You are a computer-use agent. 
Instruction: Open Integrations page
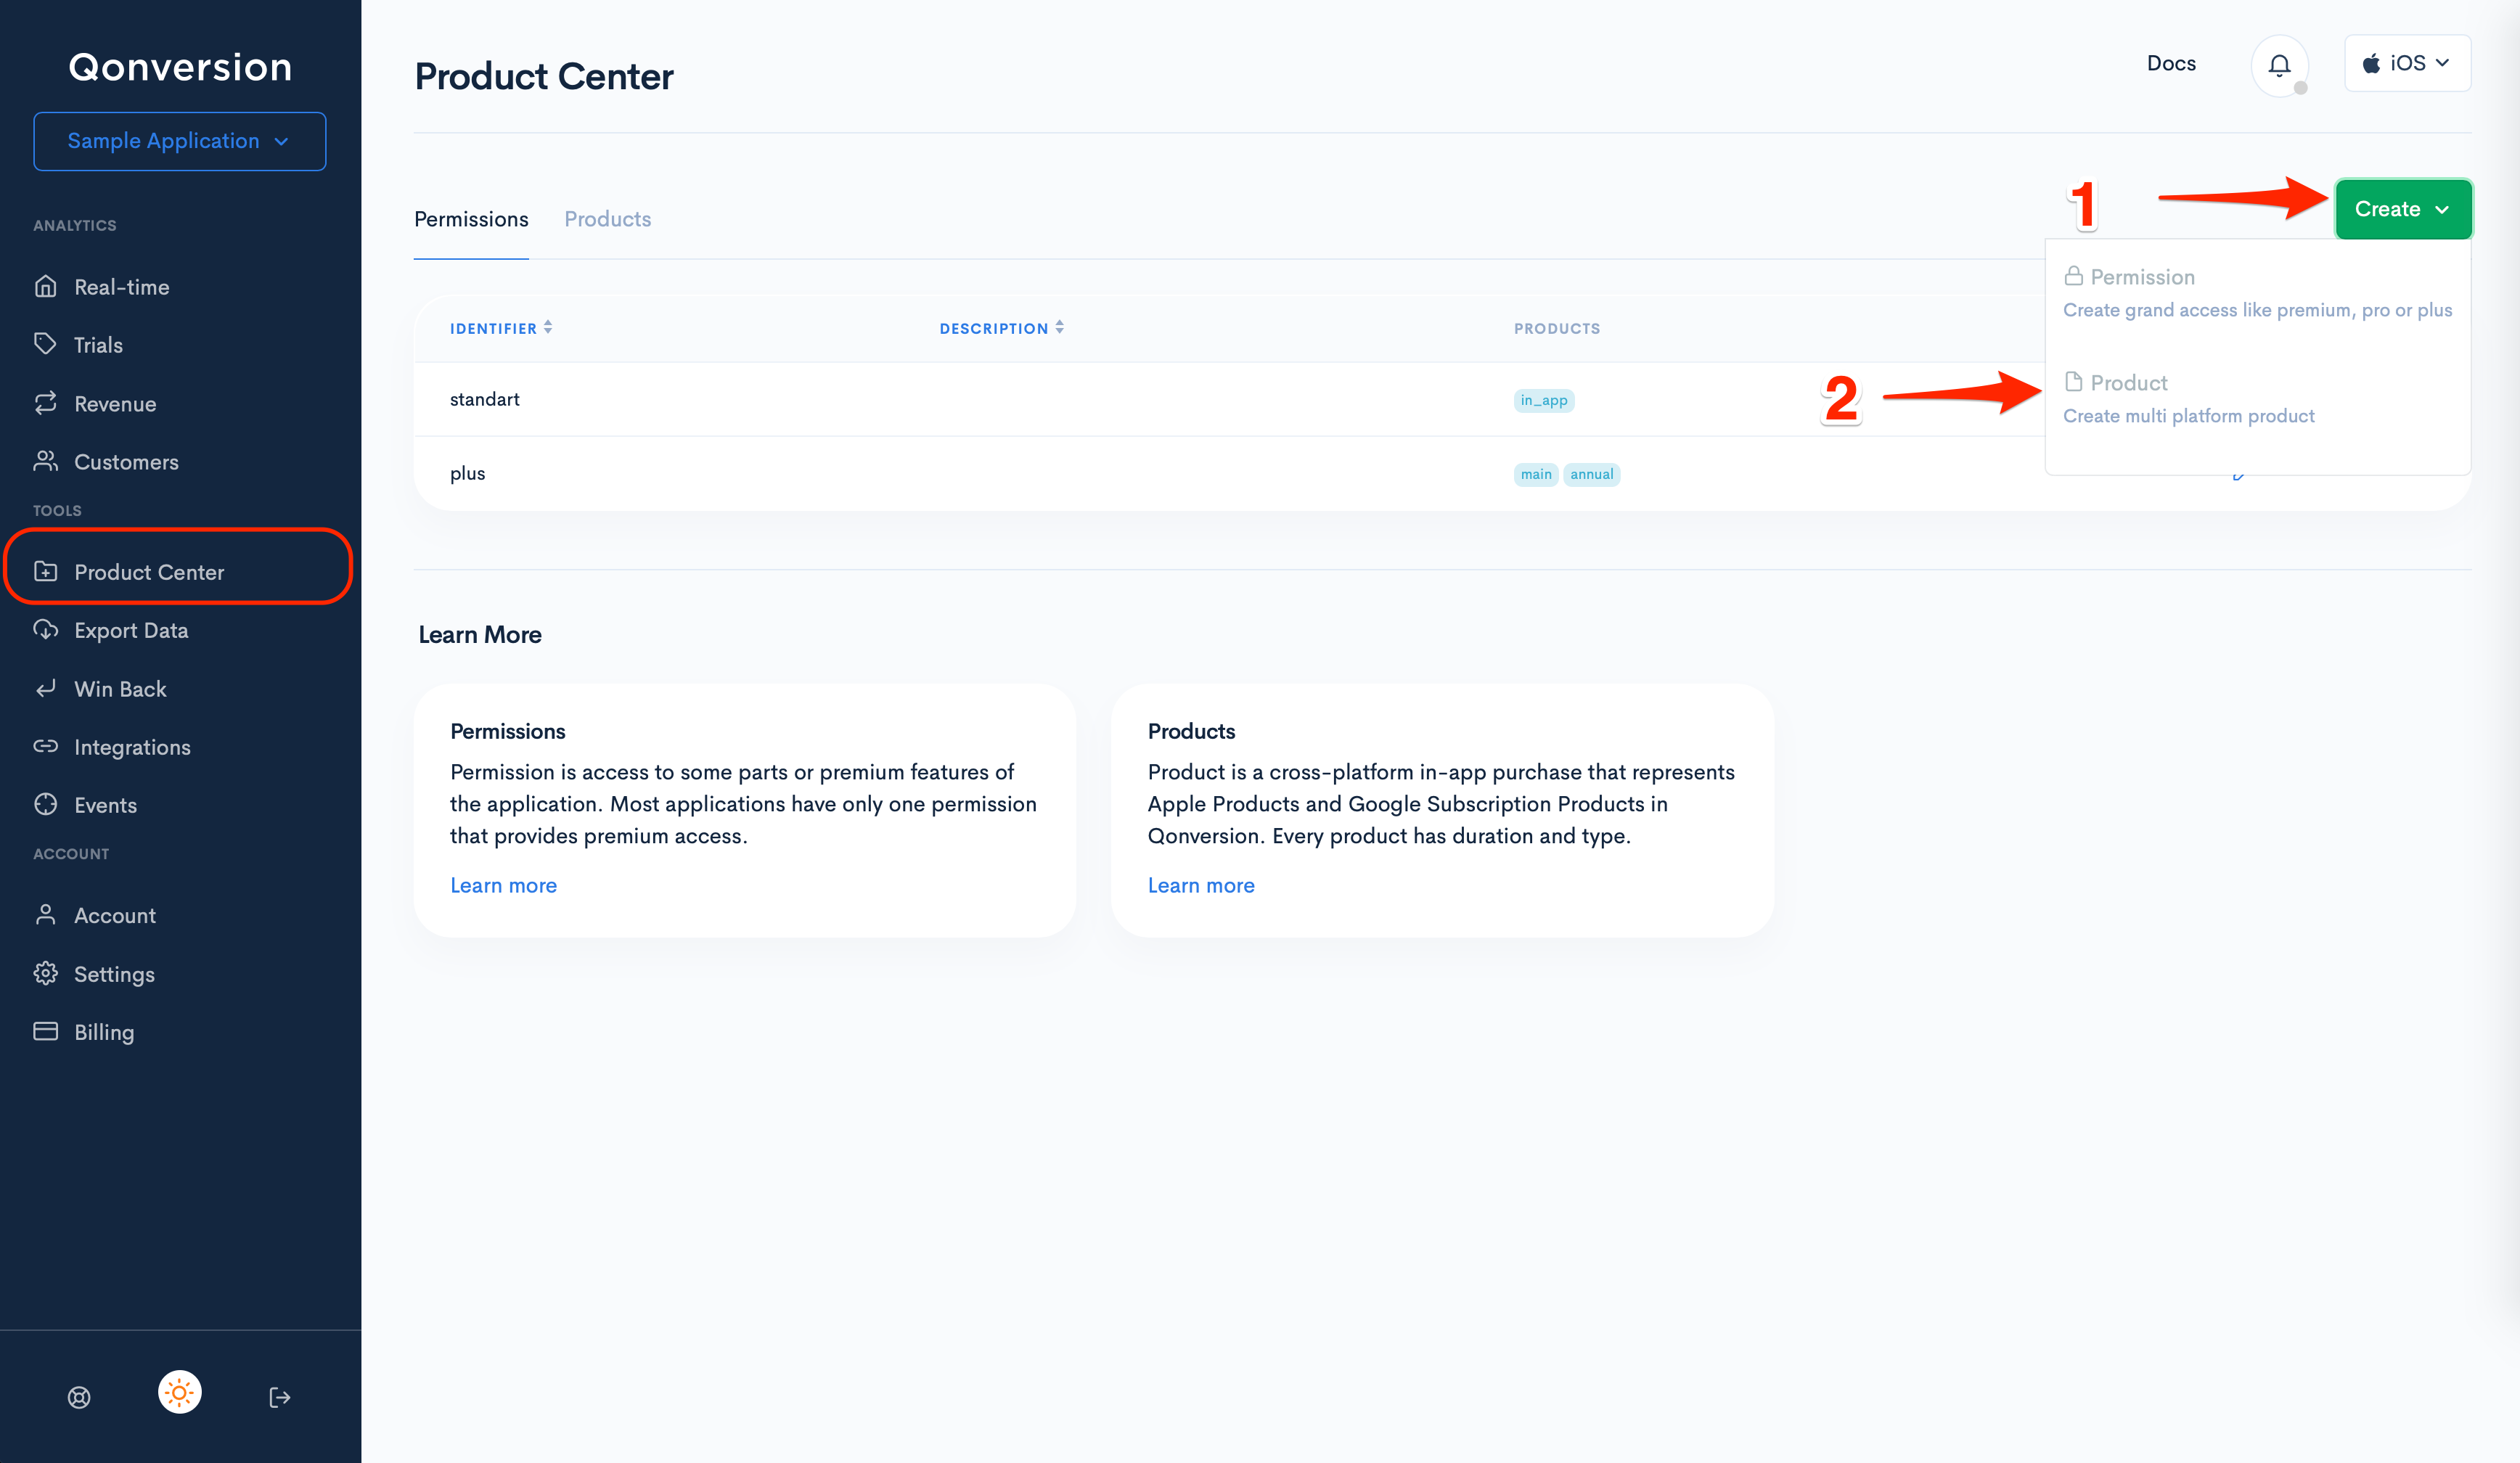click(x=132, y=747)
